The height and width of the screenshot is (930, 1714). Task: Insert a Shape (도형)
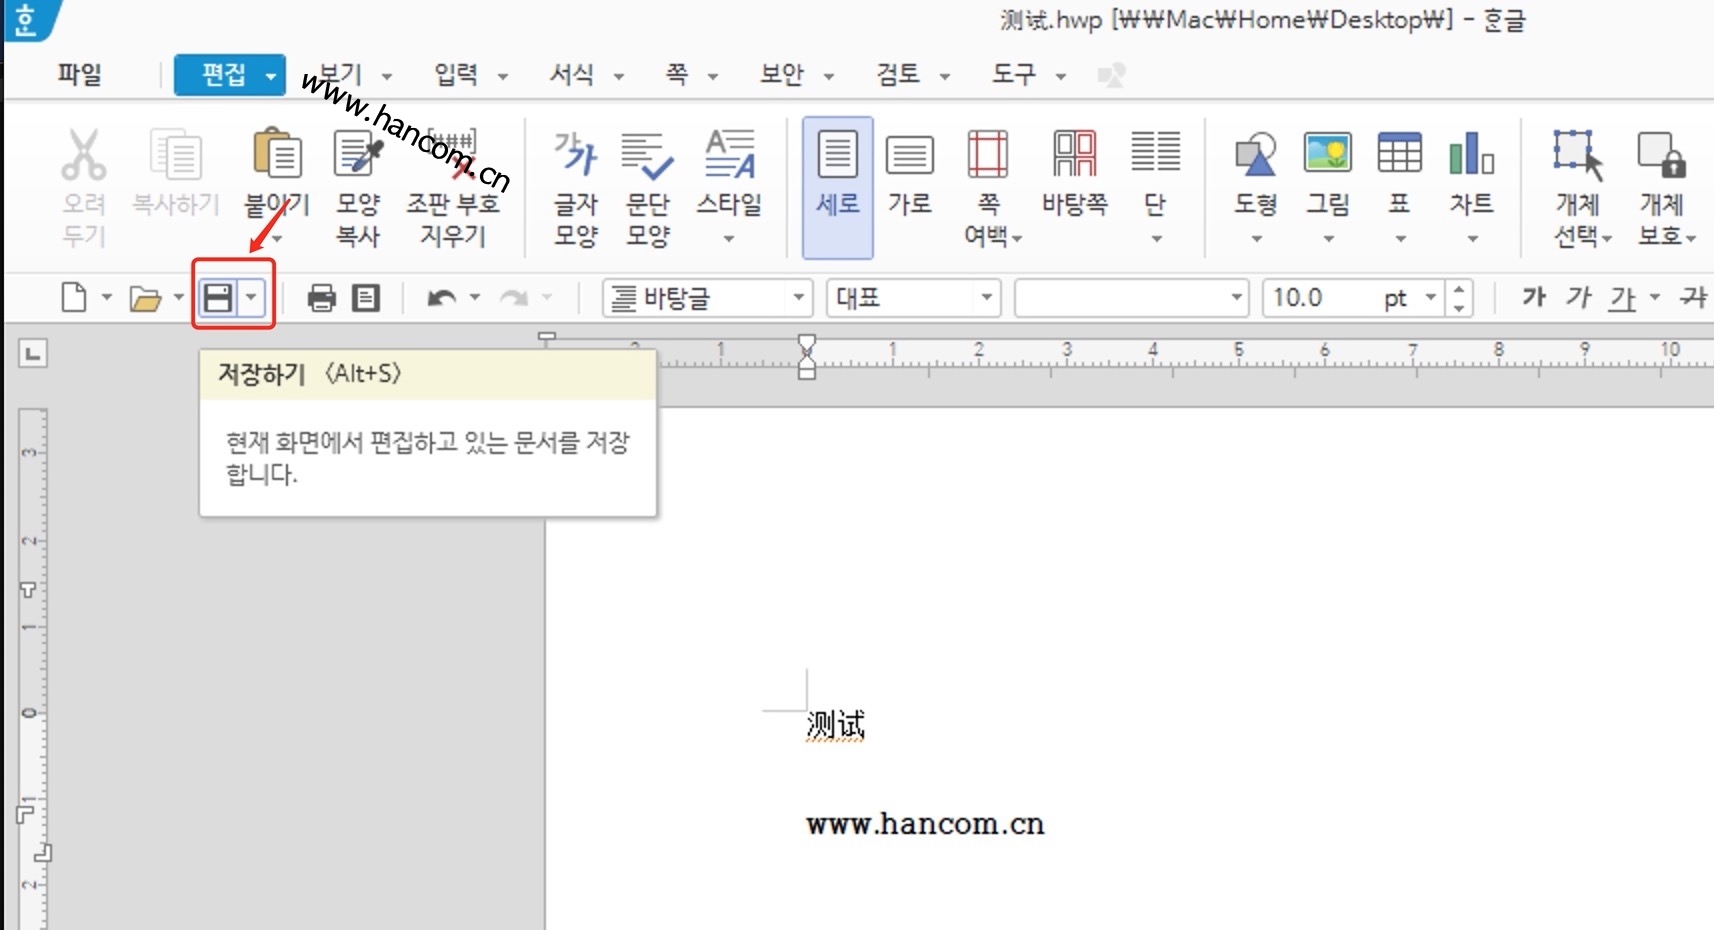1256,155
